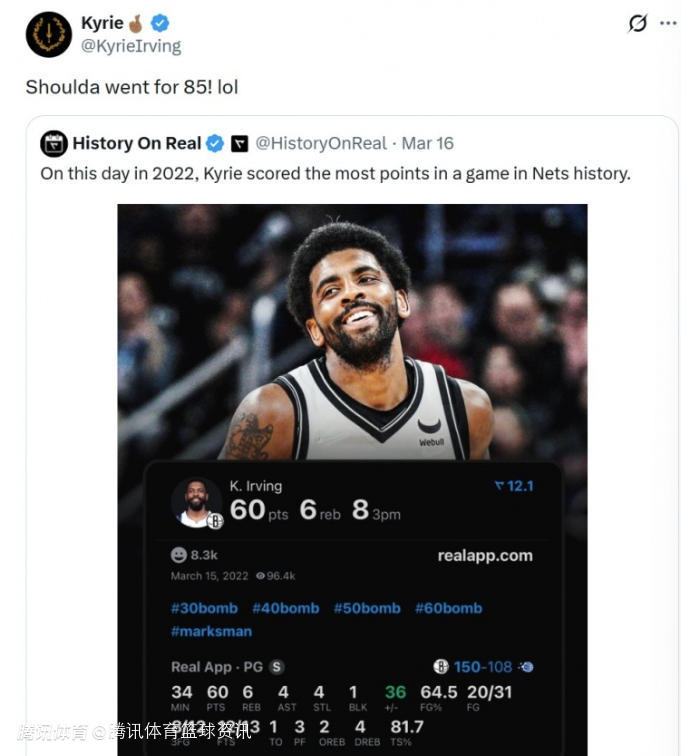The width and height of the screenshot is (681, 756).
Task: Open the realapp.com link
Action: pos(485,555)
